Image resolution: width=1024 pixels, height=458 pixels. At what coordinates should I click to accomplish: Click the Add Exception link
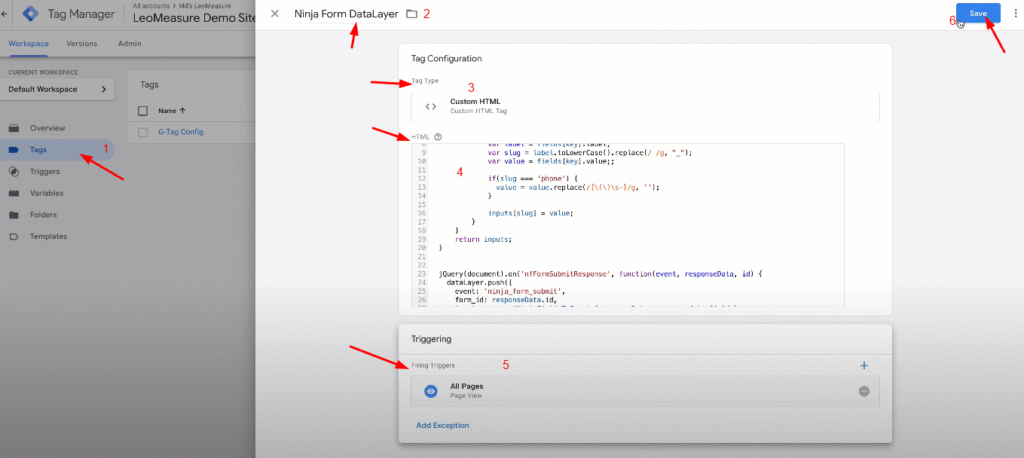tap(443, 425)
